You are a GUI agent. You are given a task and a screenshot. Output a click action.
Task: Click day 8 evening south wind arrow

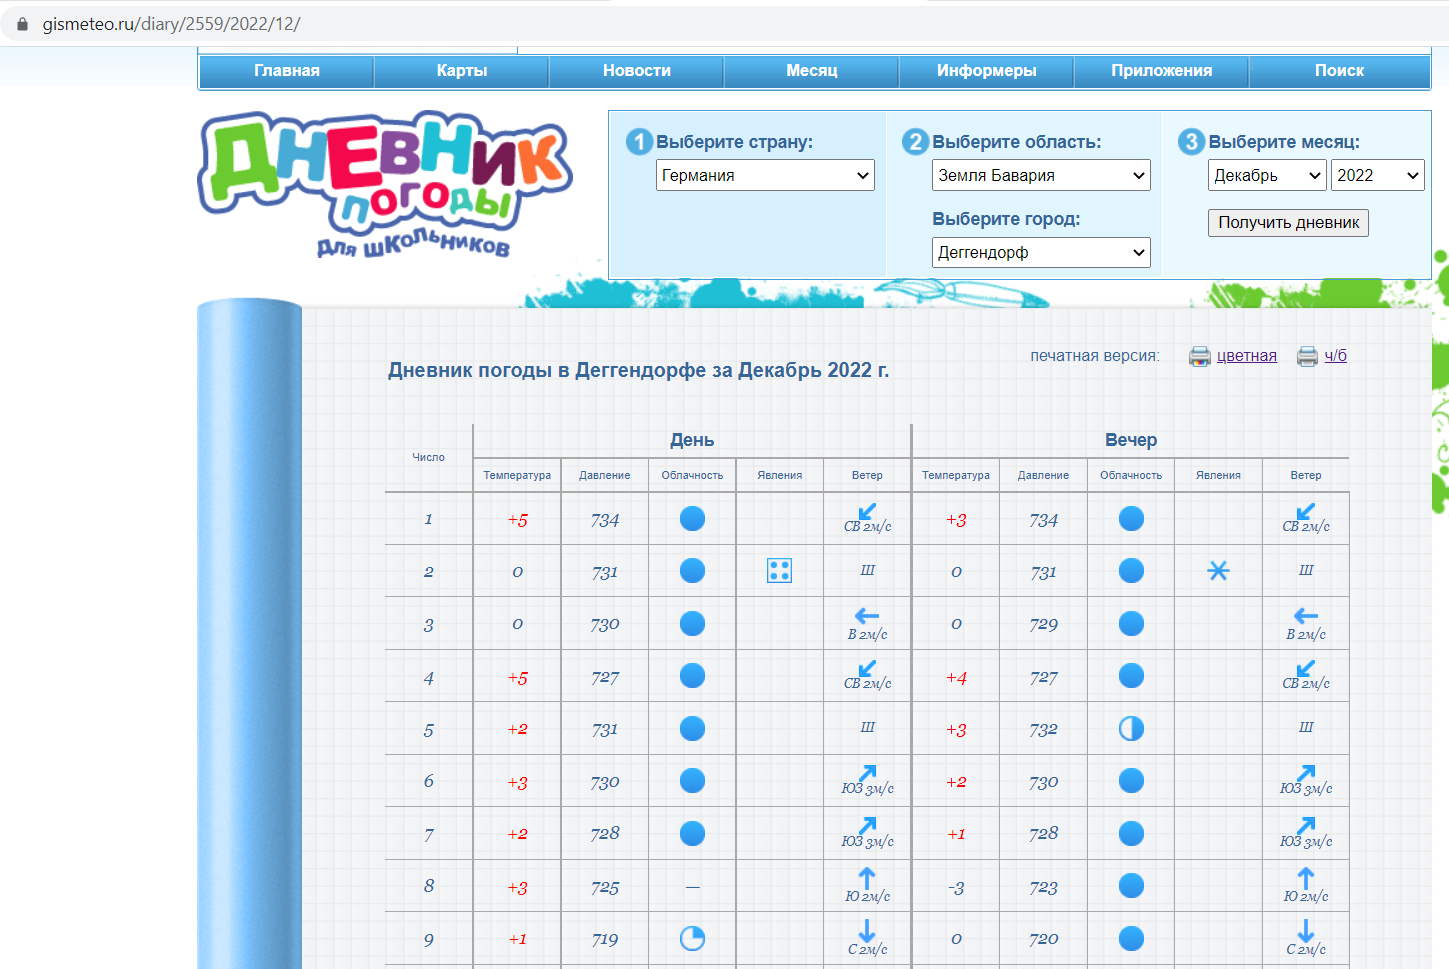[x=1306, y=877]
